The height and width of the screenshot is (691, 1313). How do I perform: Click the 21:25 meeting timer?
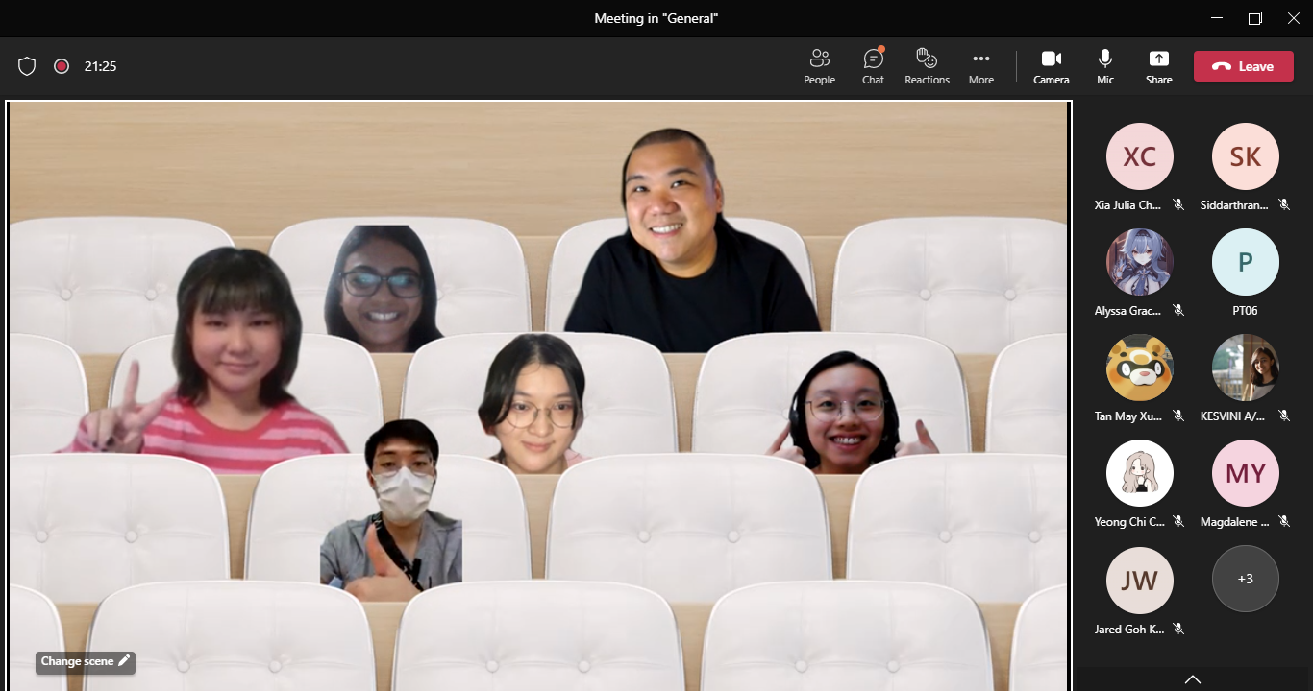(x=100, y=66)
